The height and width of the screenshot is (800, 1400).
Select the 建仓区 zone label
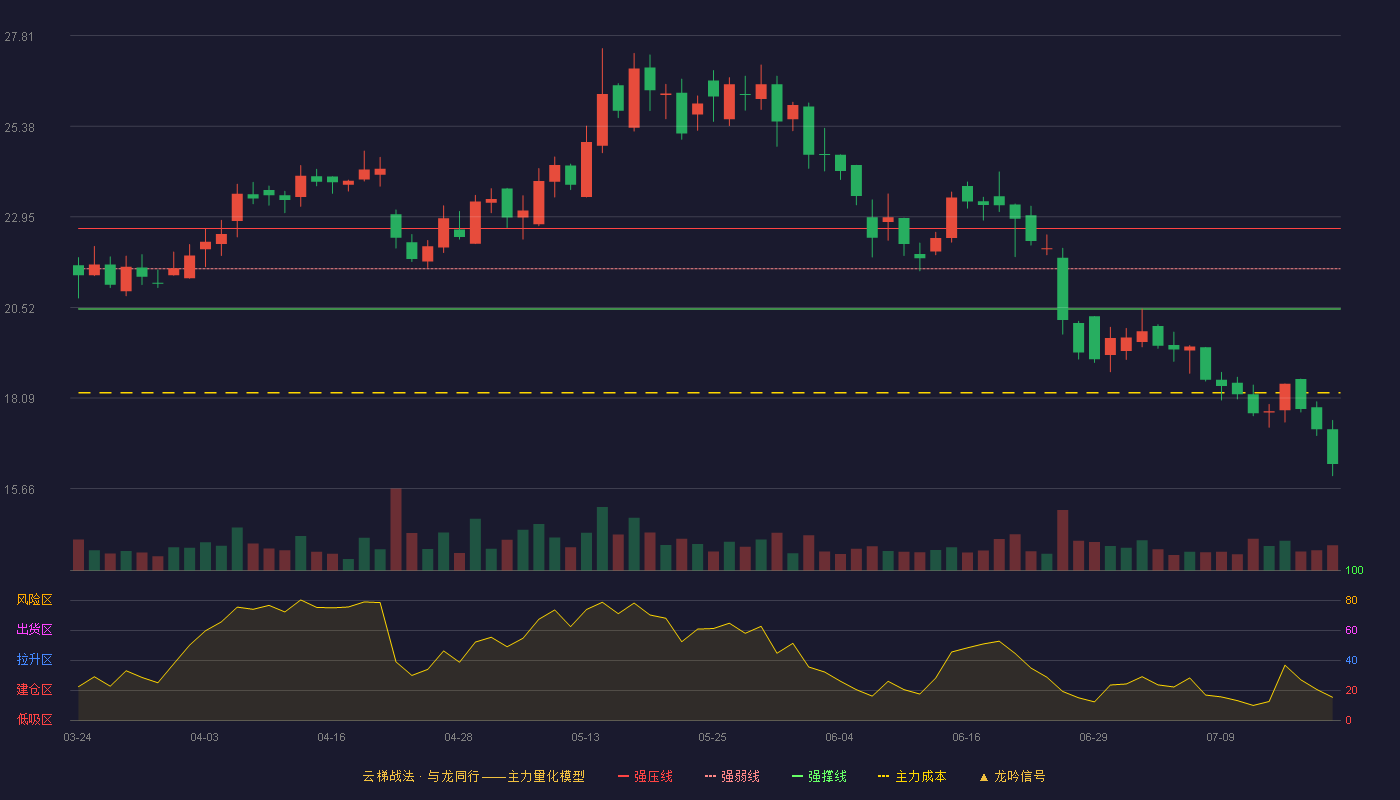coord(34,690)
